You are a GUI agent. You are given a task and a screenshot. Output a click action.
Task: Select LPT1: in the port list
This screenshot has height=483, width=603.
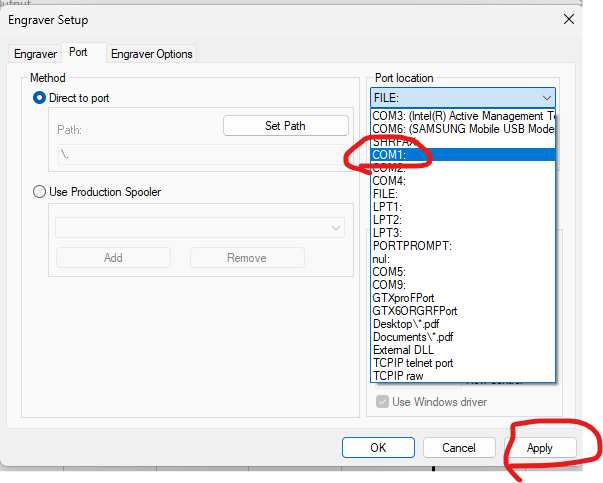click(463, 207)
